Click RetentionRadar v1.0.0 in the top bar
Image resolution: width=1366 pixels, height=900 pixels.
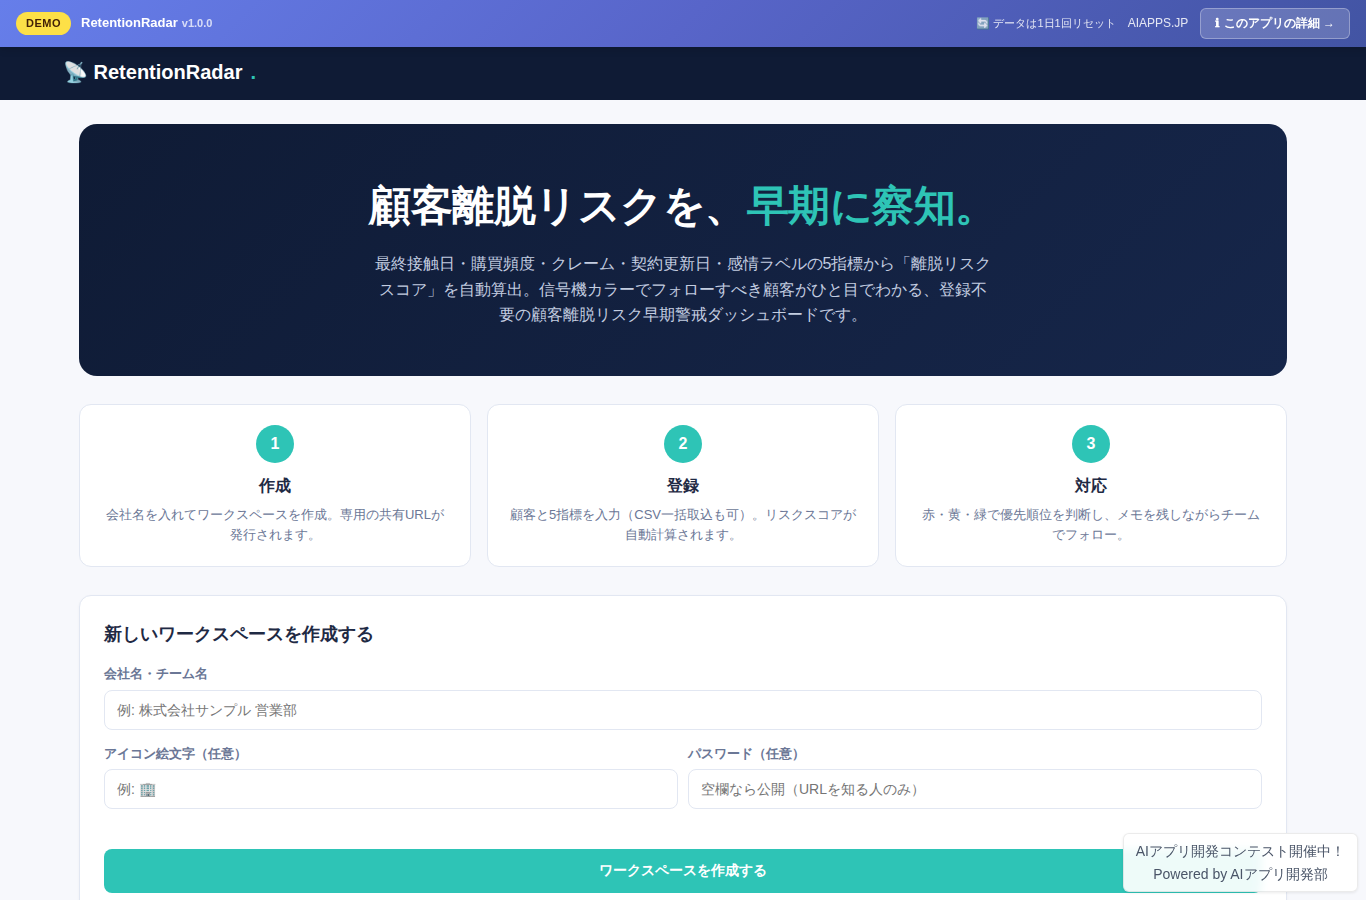(147, 23)
